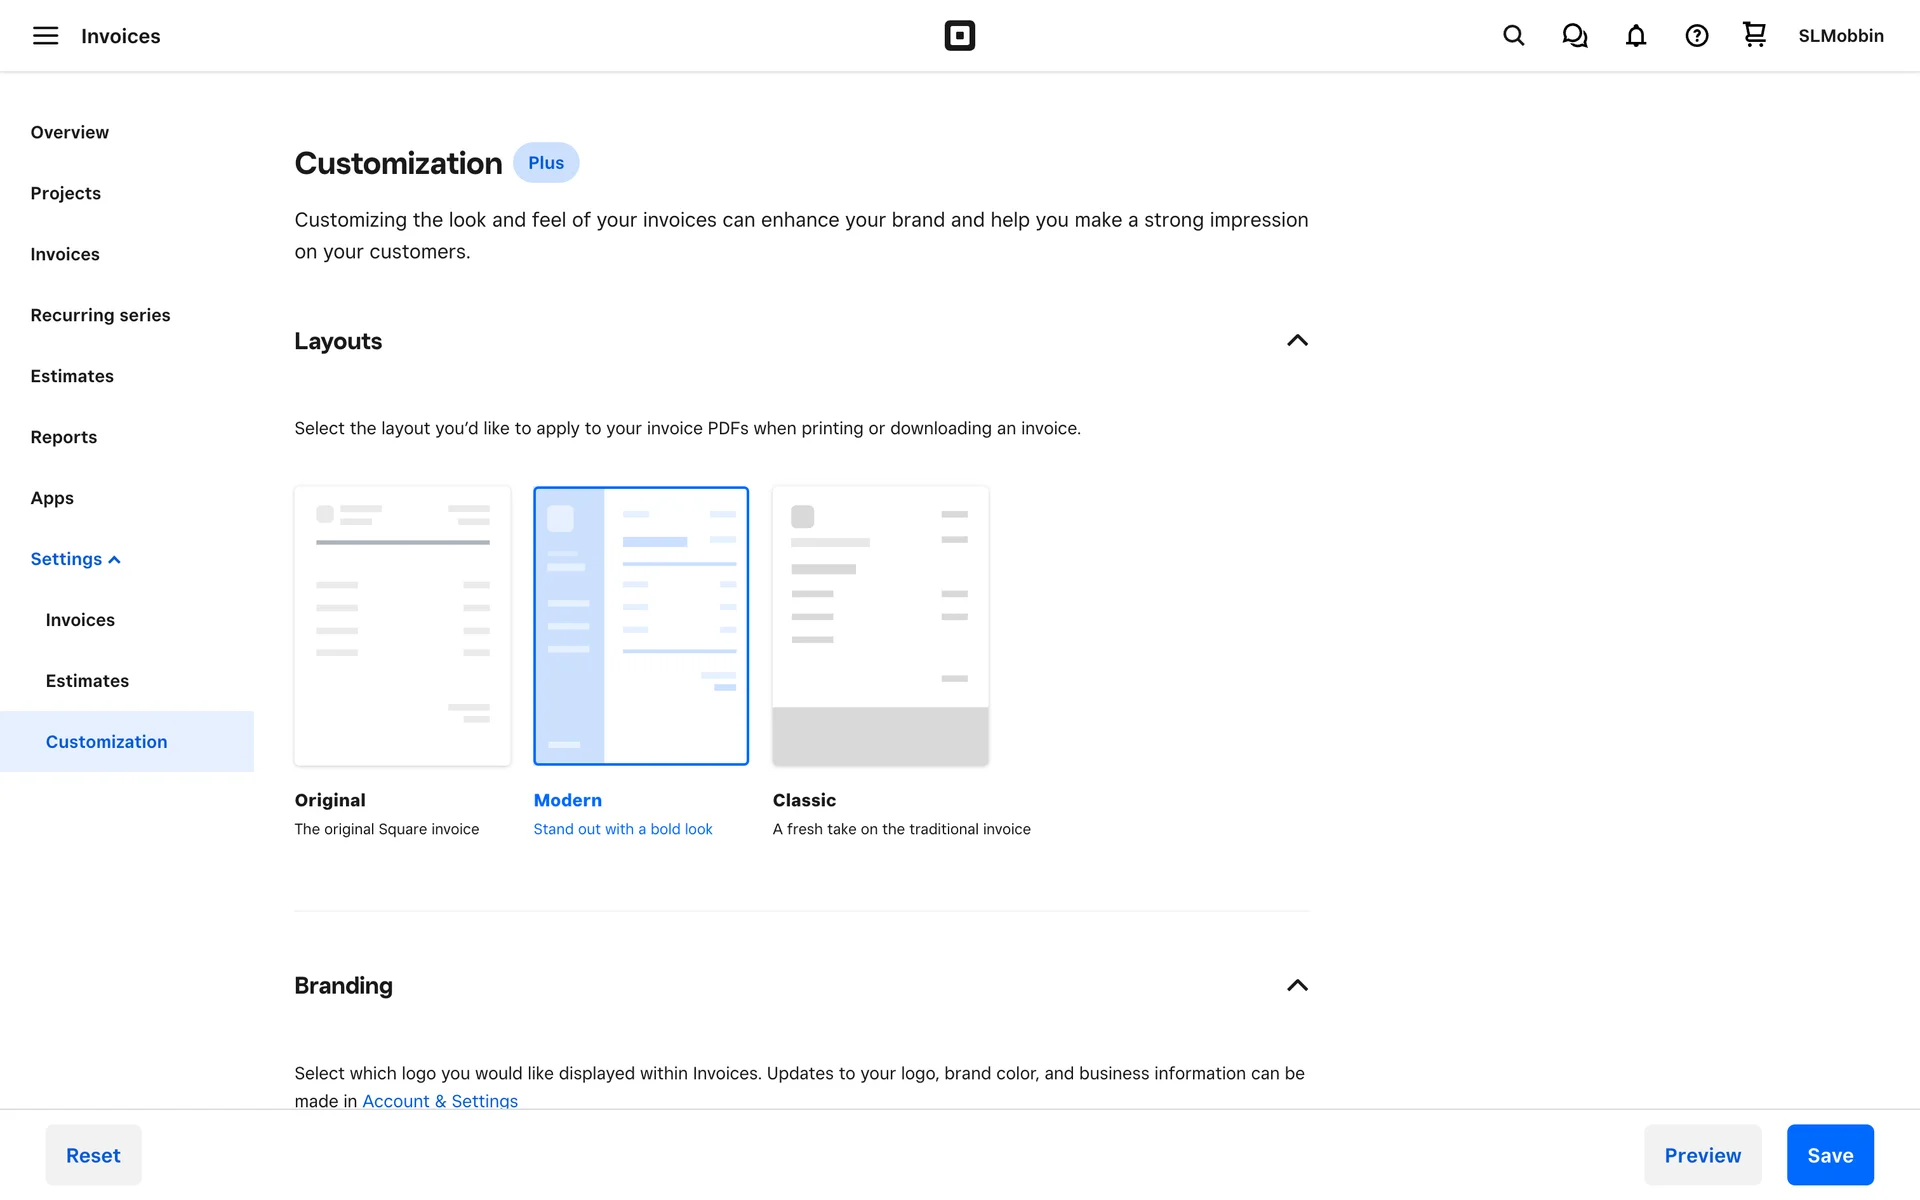Open the SLMobbin account menu
Image resolution: width=1920 pixels, height=1200 pixels.
coord(1840,36)
